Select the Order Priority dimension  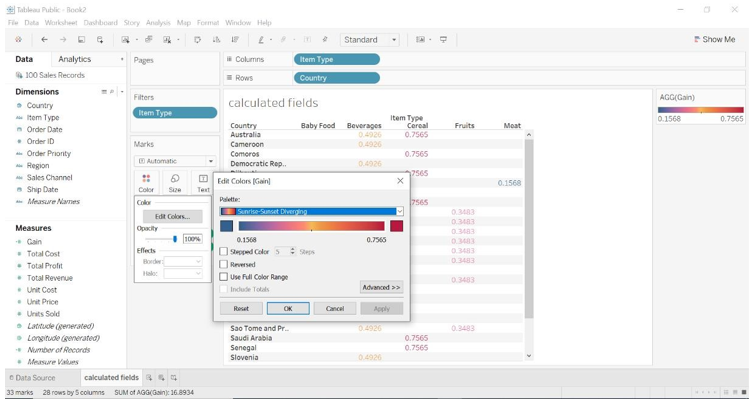pos(49,153)
